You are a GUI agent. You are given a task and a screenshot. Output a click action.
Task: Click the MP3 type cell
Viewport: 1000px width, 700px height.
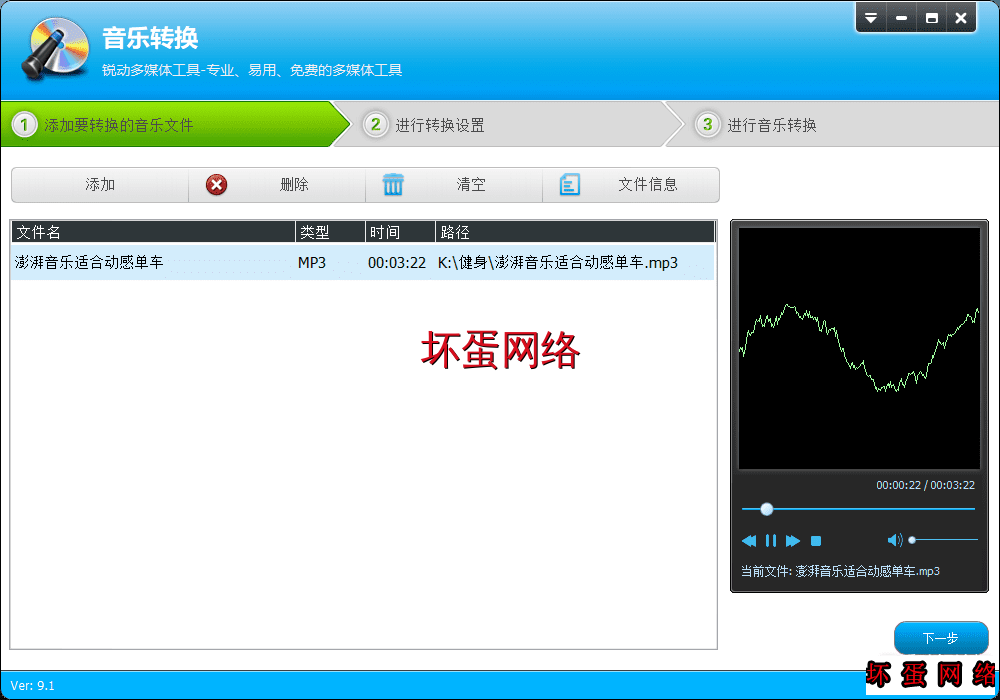pyautogui.click(x=312, y=263)
